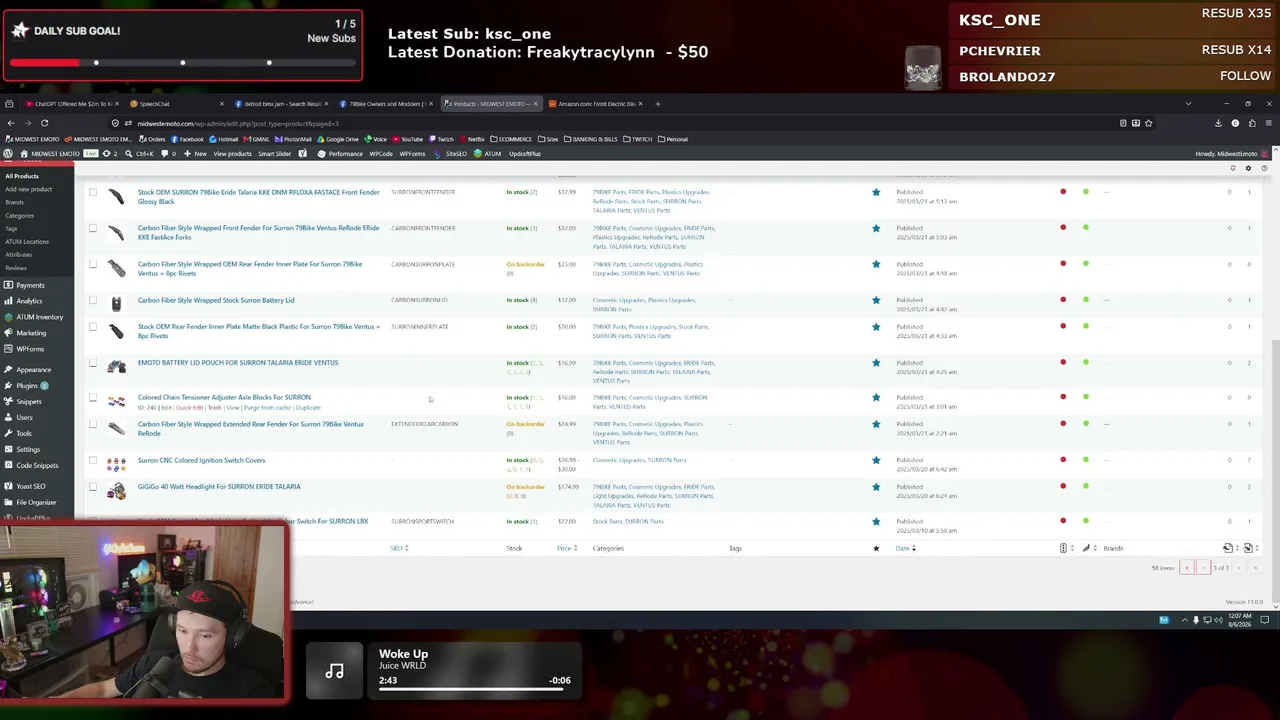
Task: Go to the previous page of products
Action: click(1203, 568)
